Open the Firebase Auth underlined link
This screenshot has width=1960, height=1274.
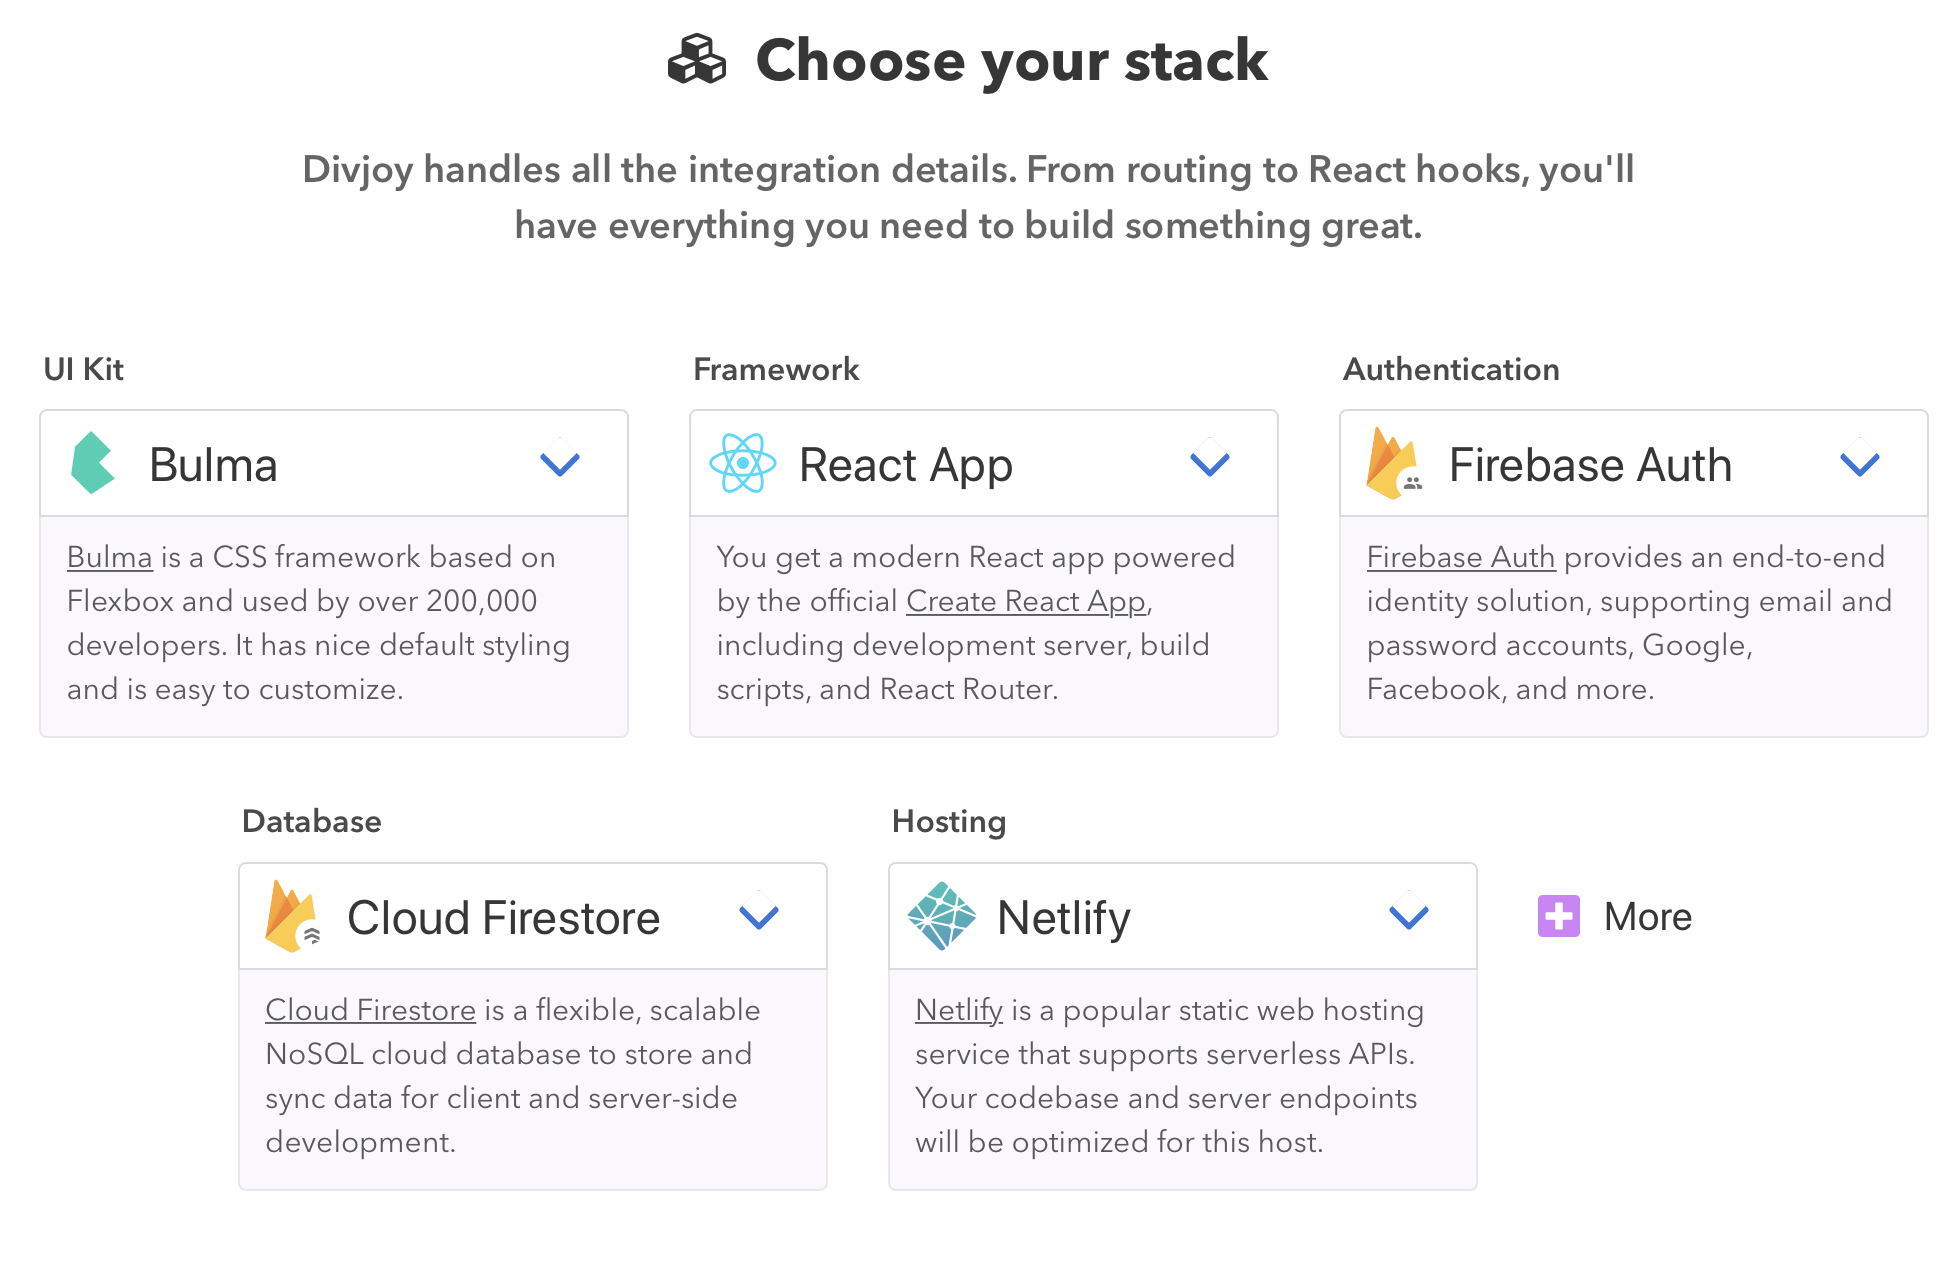point(1460,557)
